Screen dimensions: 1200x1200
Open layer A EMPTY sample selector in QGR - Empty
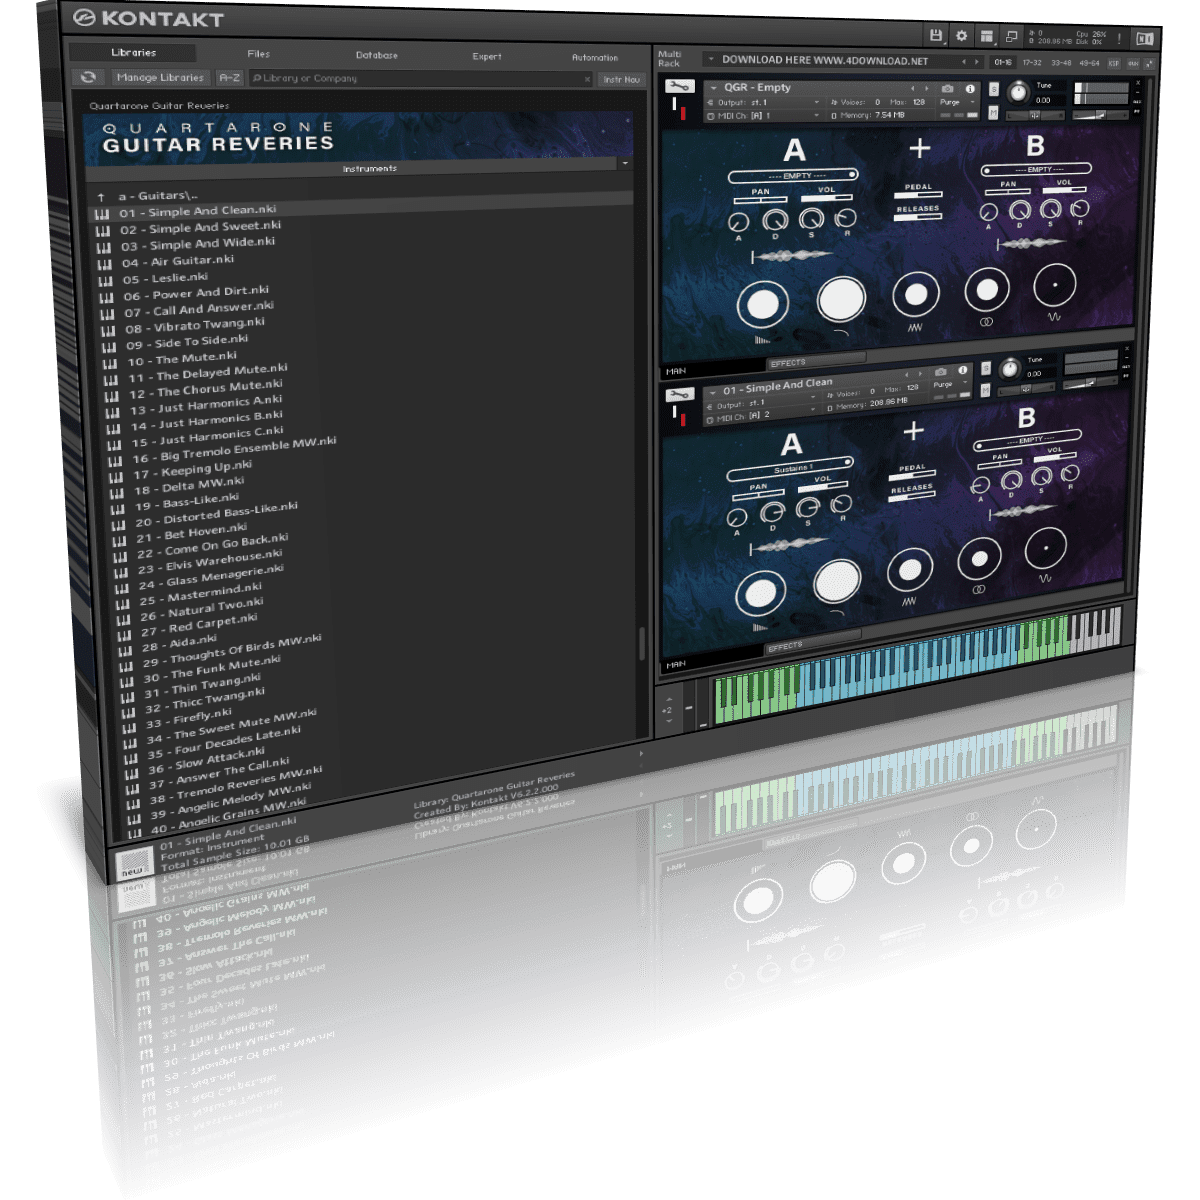791,176
